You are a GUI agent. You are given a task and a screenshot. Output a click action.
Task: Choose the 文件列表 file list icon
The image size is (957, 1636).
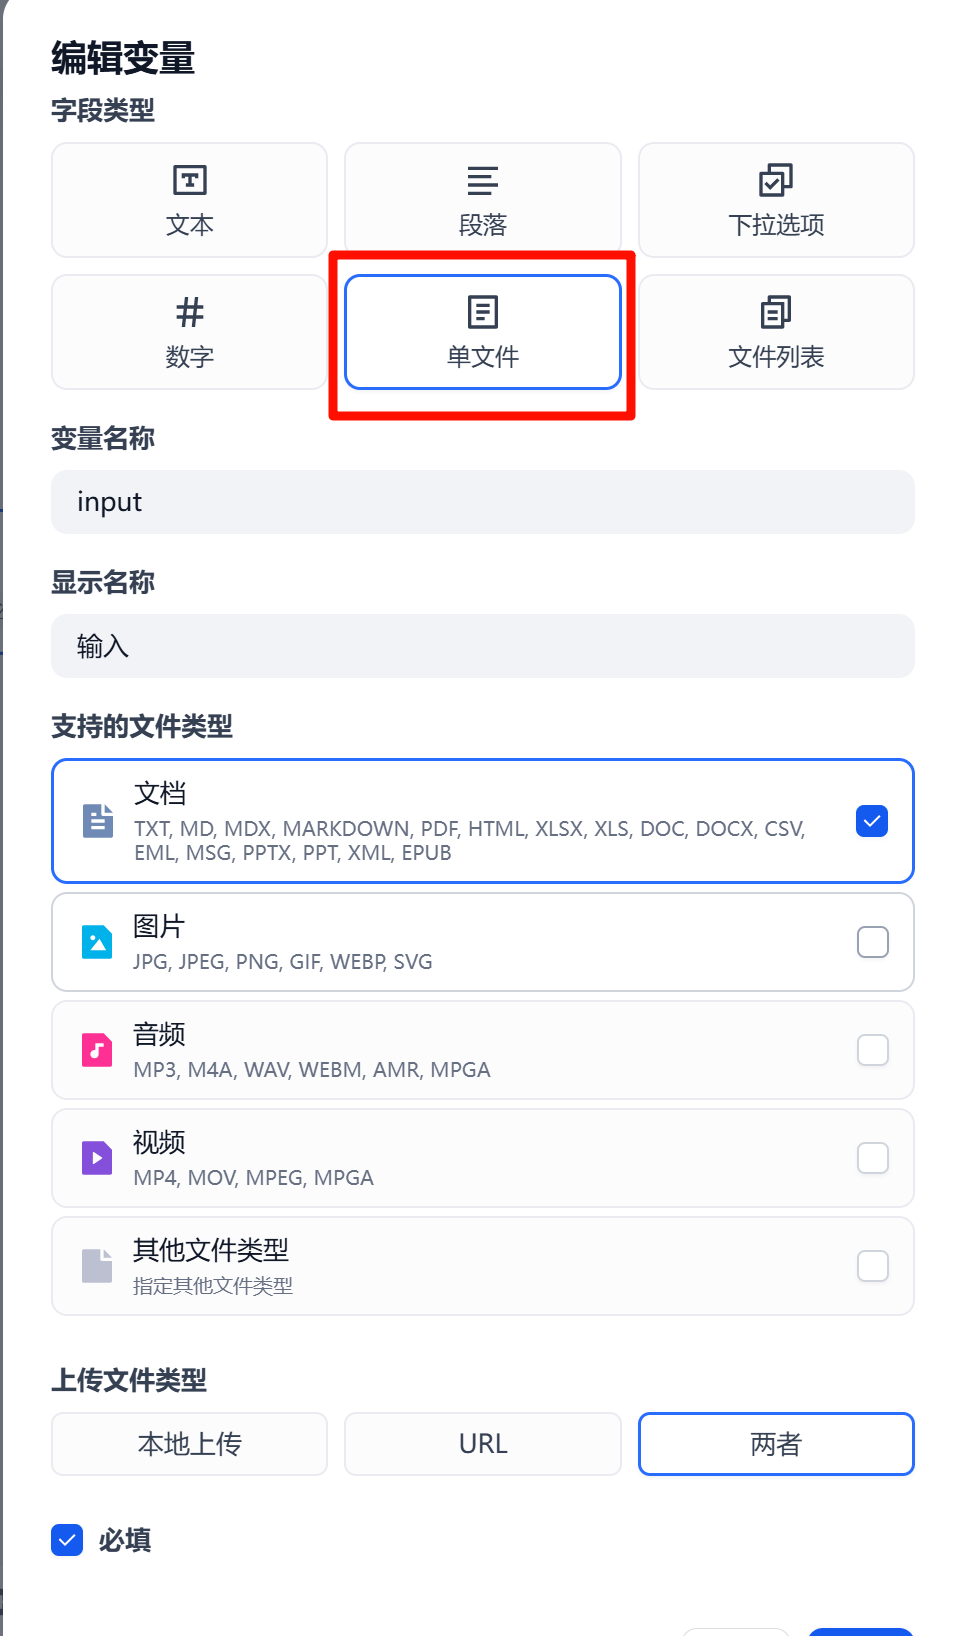[775, 312]
